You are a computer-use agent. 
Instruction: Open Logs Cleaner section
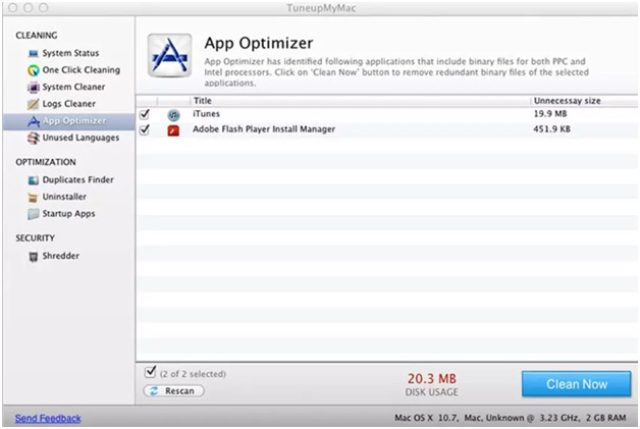[x=69, y=104]
